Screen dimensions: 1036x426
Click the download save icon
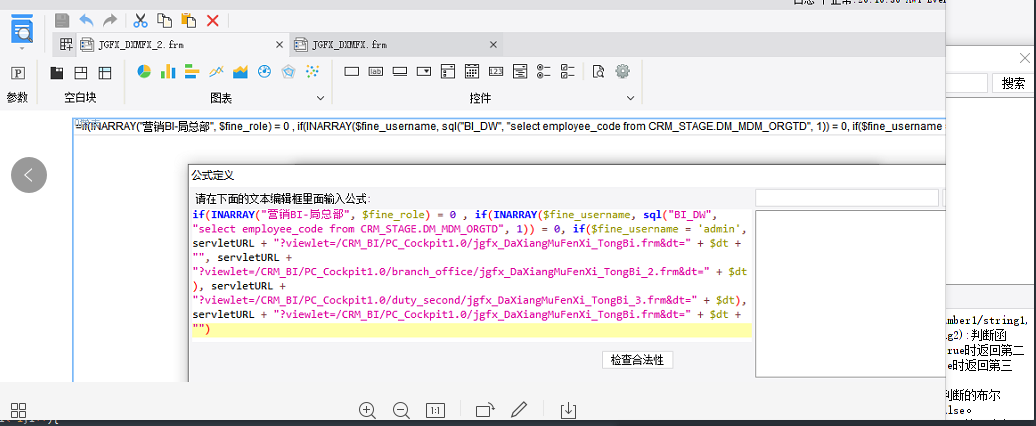pyautogui.click(x=568, y=410)
